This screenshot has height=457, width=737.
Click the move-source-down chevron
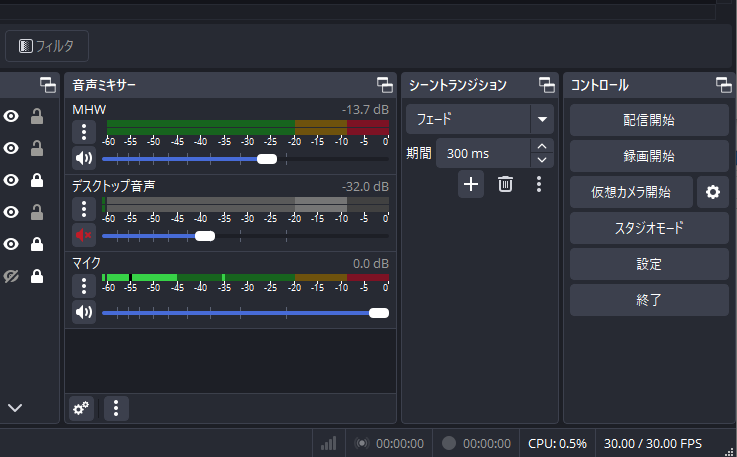pyautogui.click(x=15, y=408)
